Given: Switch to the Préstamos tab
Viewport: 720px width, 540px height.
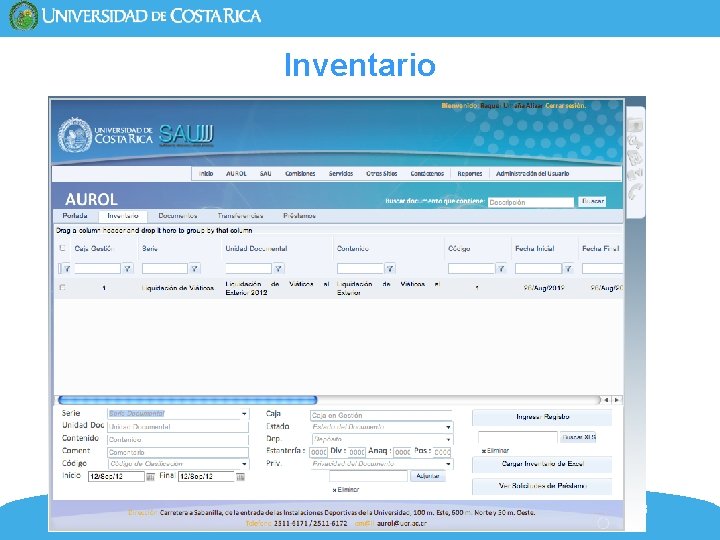Looking at the screenshot, I should pyautogui.click(x=299, y=216).
